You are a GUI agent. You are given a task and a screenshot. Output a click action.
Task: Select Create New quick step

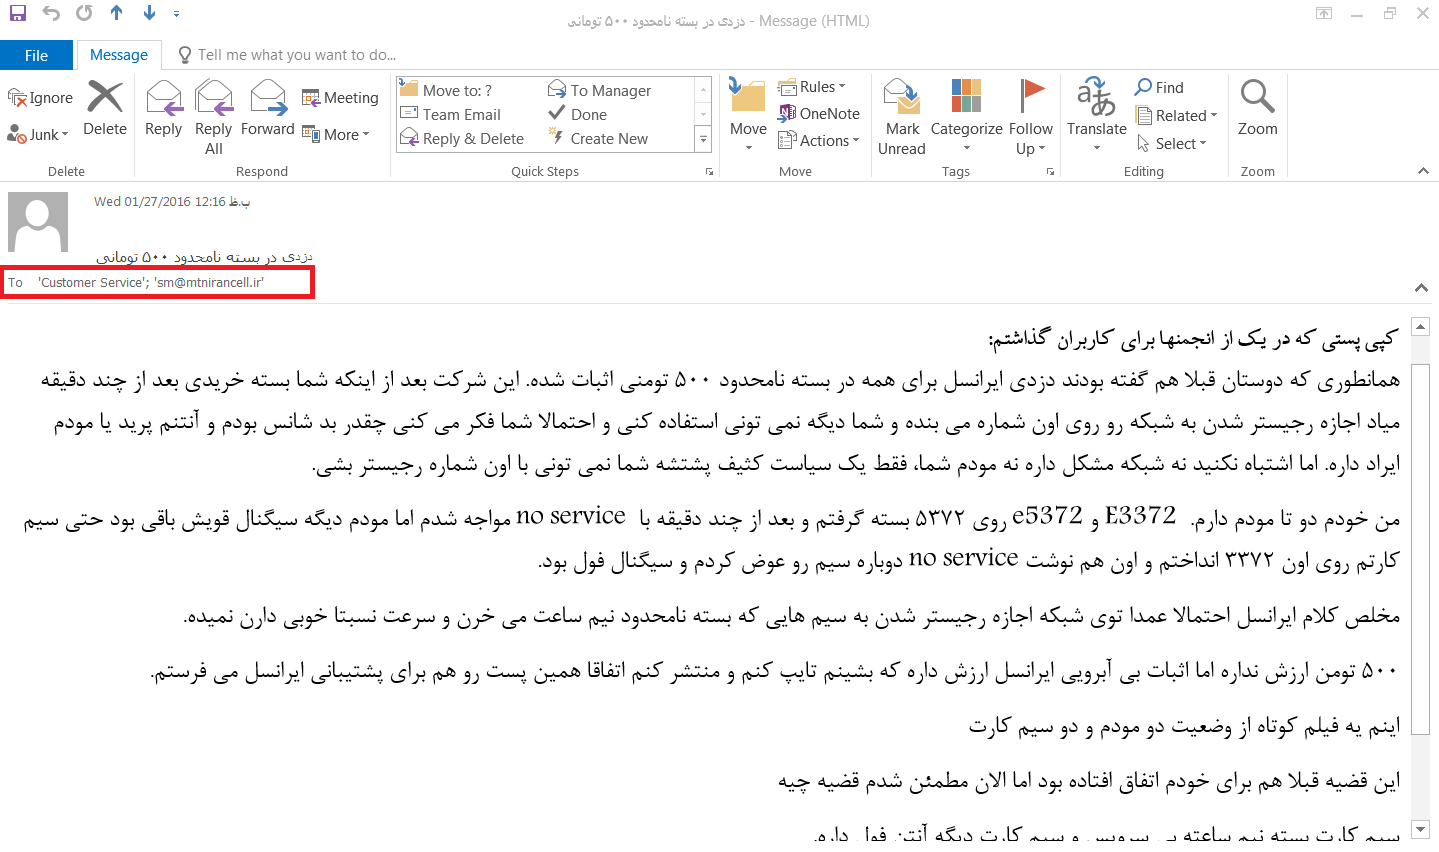point(598,138)
